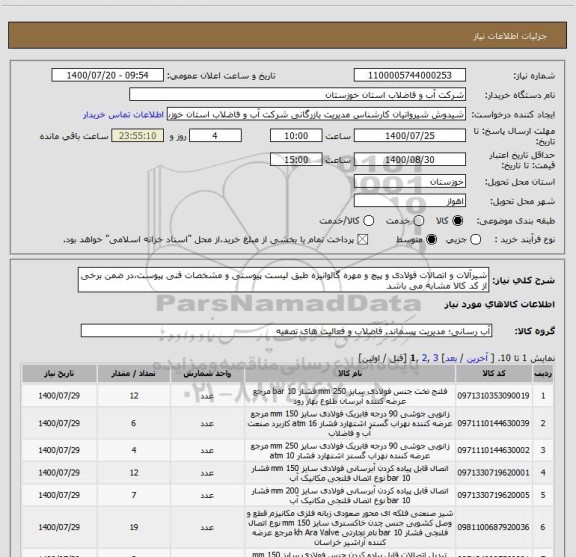
Task: Click the remaining days field showing 4
Action: (x=215, y=136)
